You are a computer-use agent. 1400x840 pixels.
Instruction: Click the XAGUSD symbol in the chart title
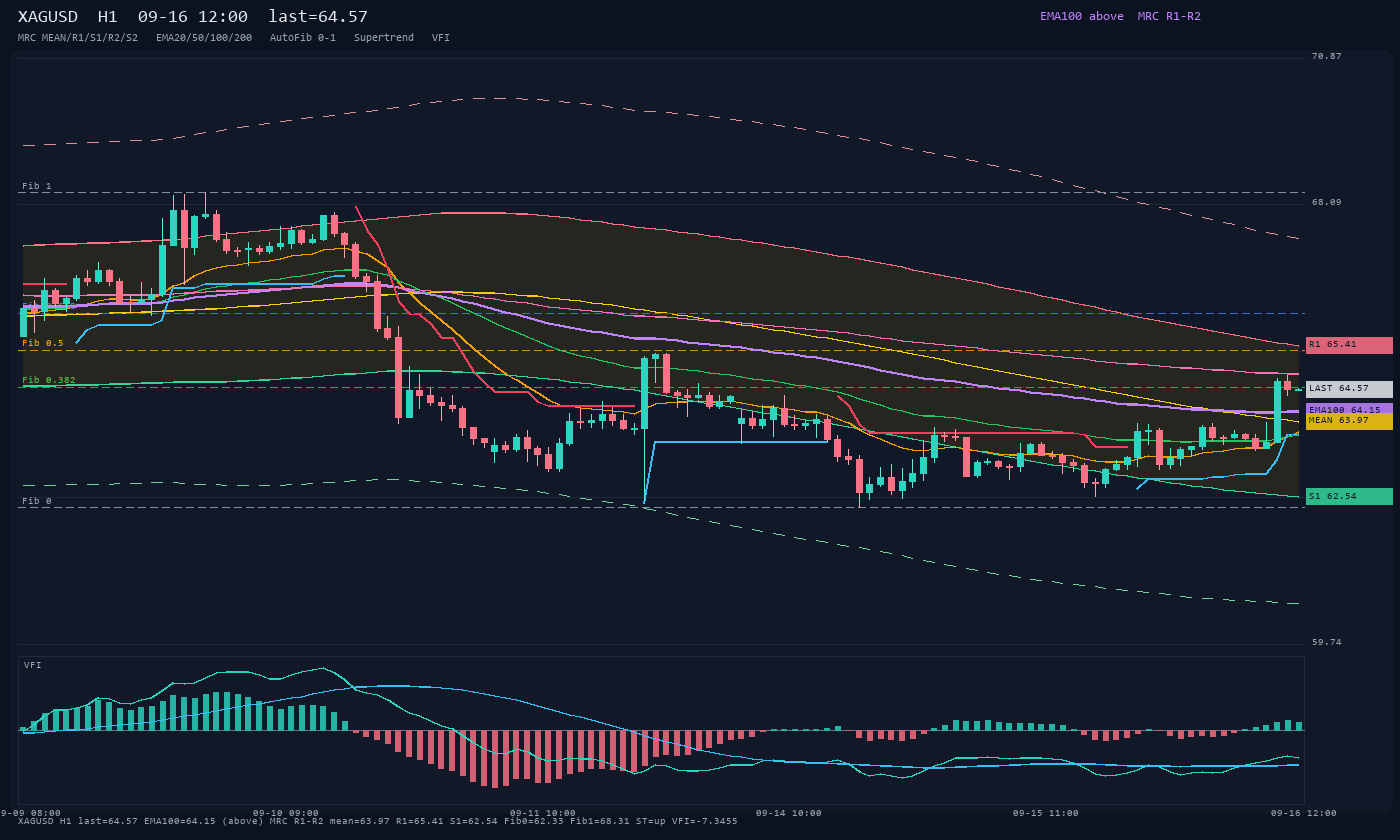[48, 17]
